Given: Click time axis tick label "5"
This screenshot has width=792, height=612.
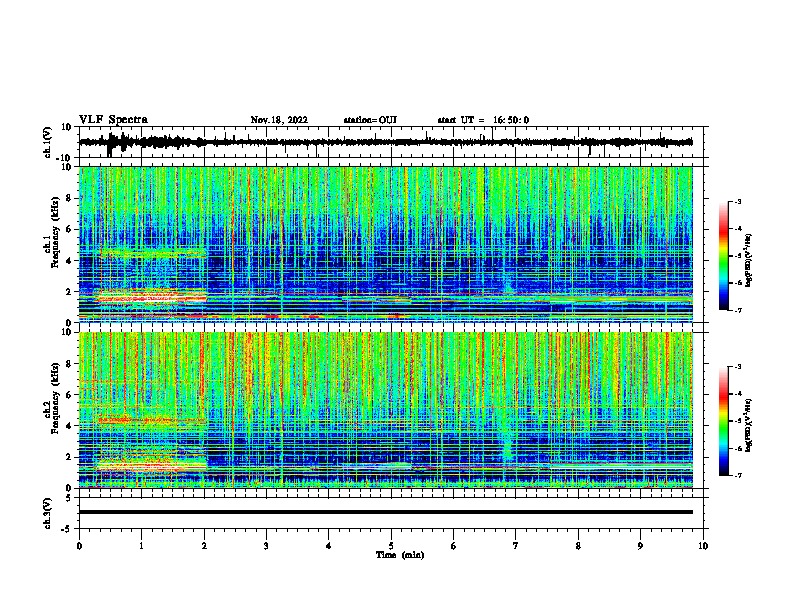Looking at the screenshot, I should (x=391, y=546).
